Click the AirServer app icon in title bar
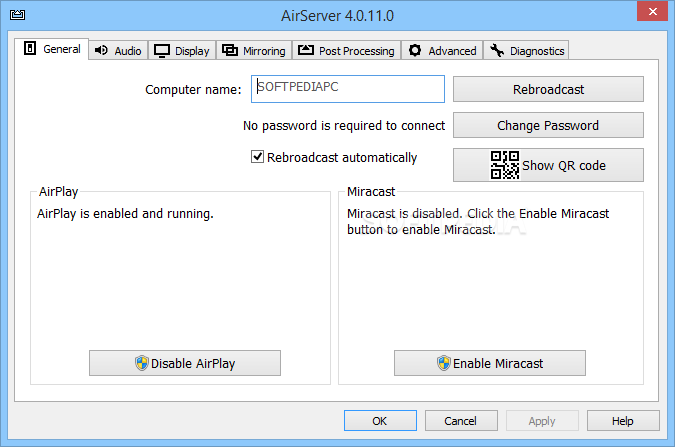The image size is (675, 447). (17, 15)
